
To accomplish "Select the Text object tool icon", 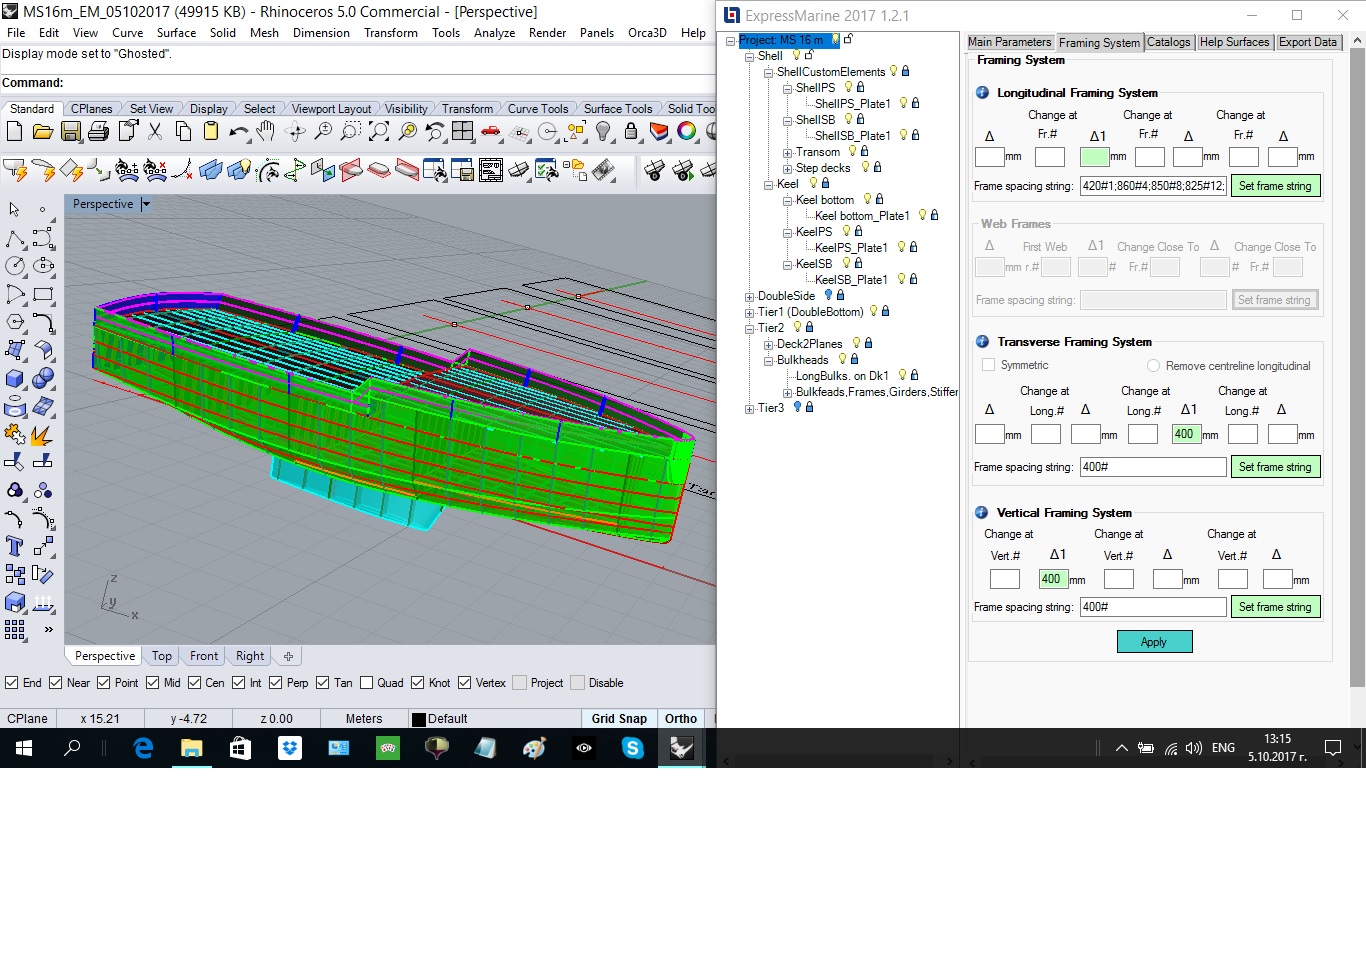I will (x=15, y=546).
